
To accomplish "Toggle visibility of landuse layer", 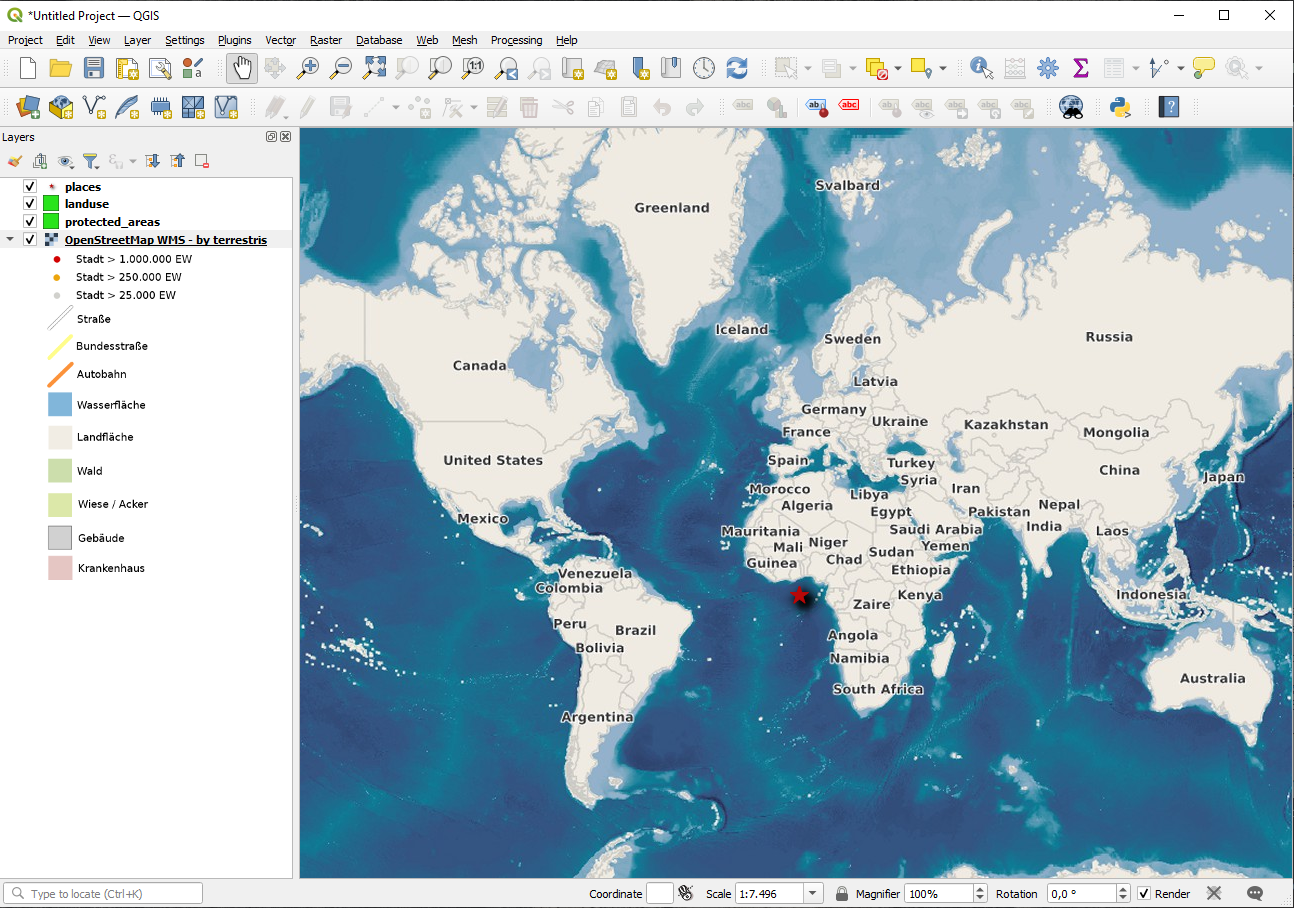I will [x=30, y=204].
